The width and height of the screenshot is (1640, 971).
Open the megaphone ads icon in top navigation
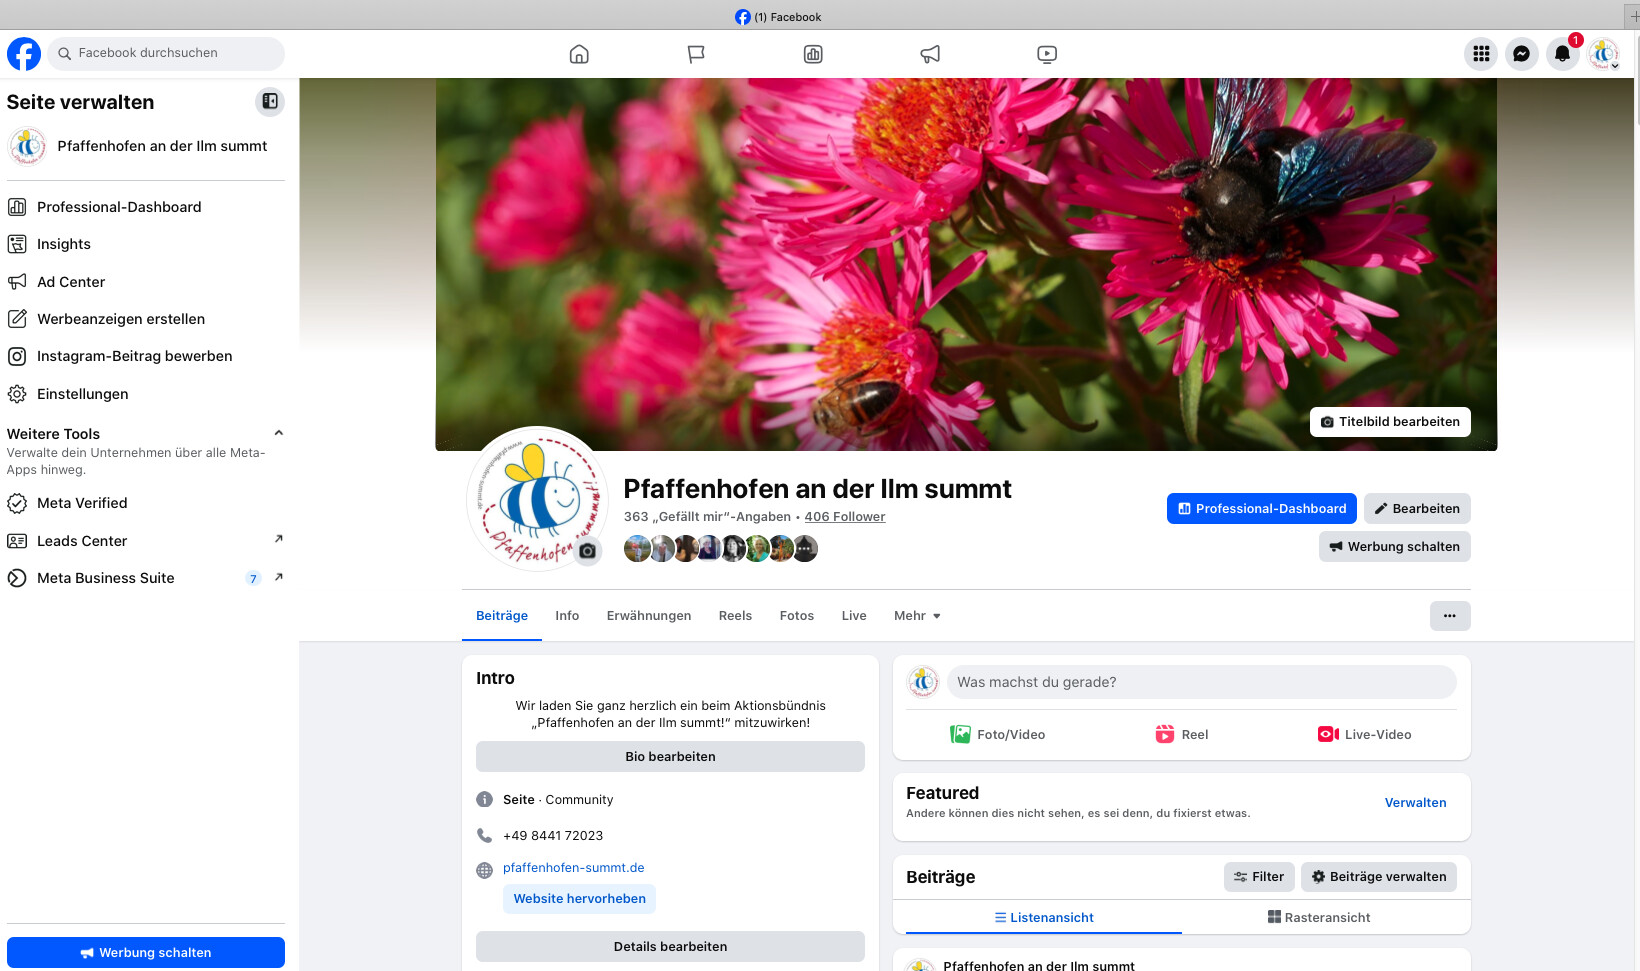[930, 54]
